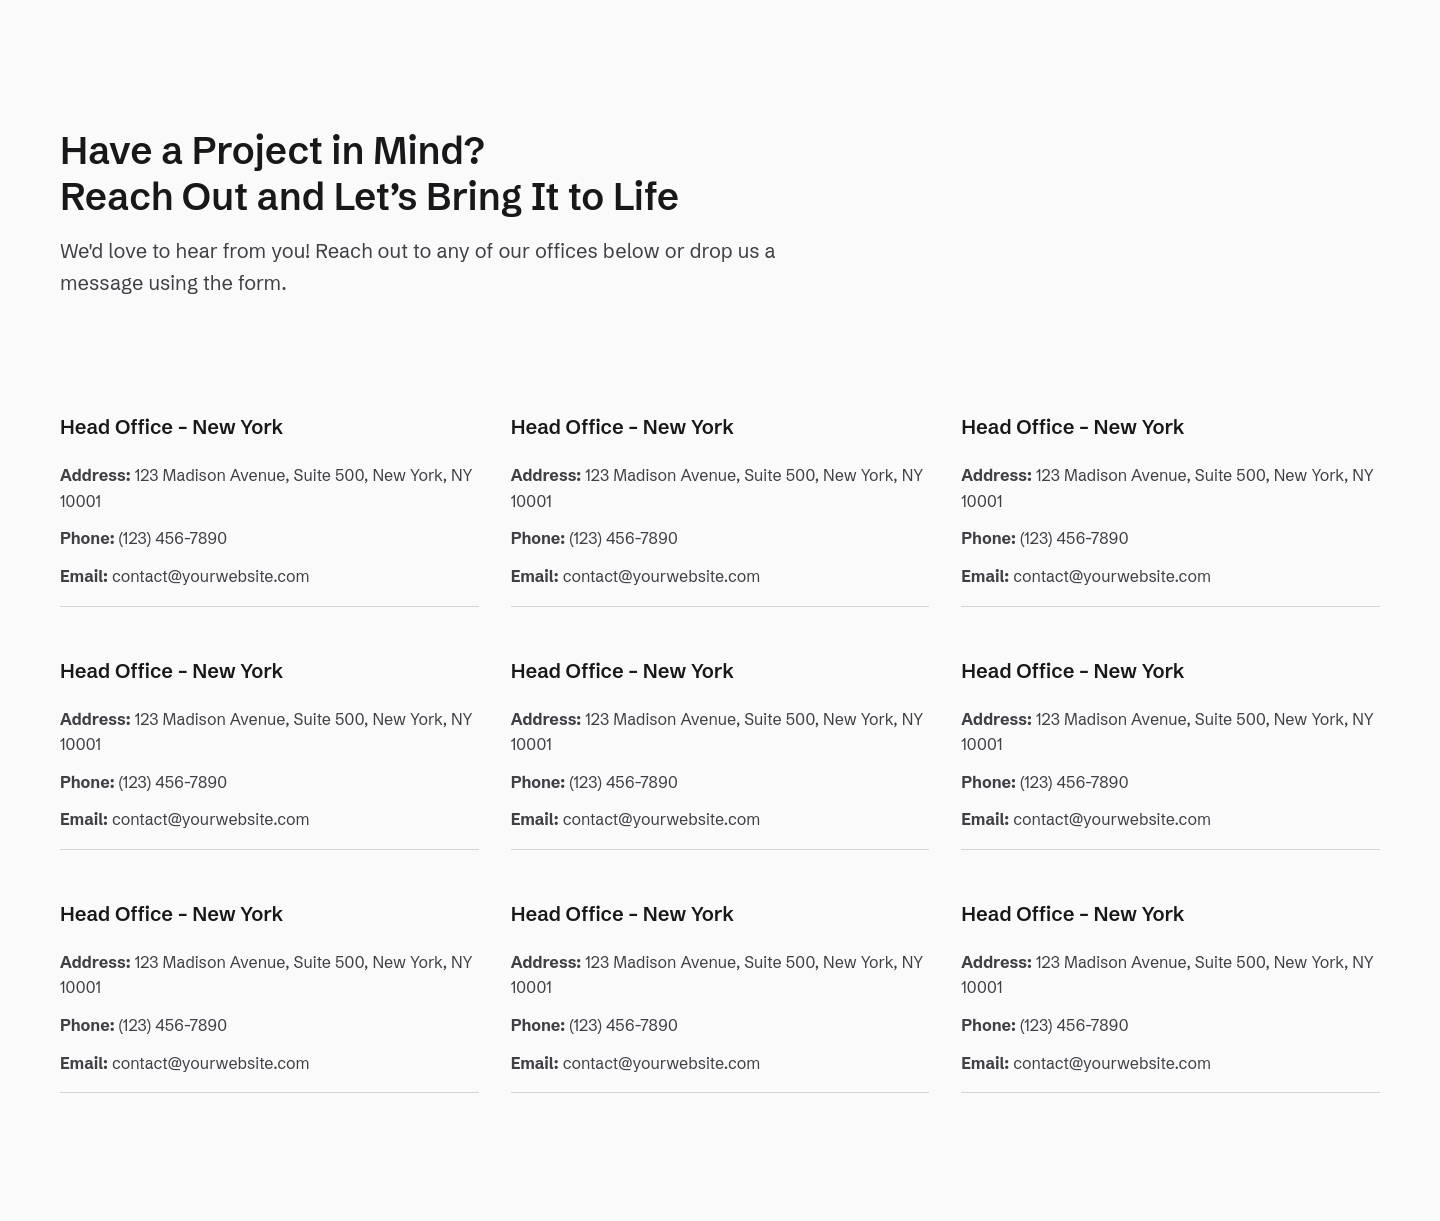This screenshot has height=1221, width=1440.
Task: Click phone number in third row, first card
Action: (x=172, y=1025)
